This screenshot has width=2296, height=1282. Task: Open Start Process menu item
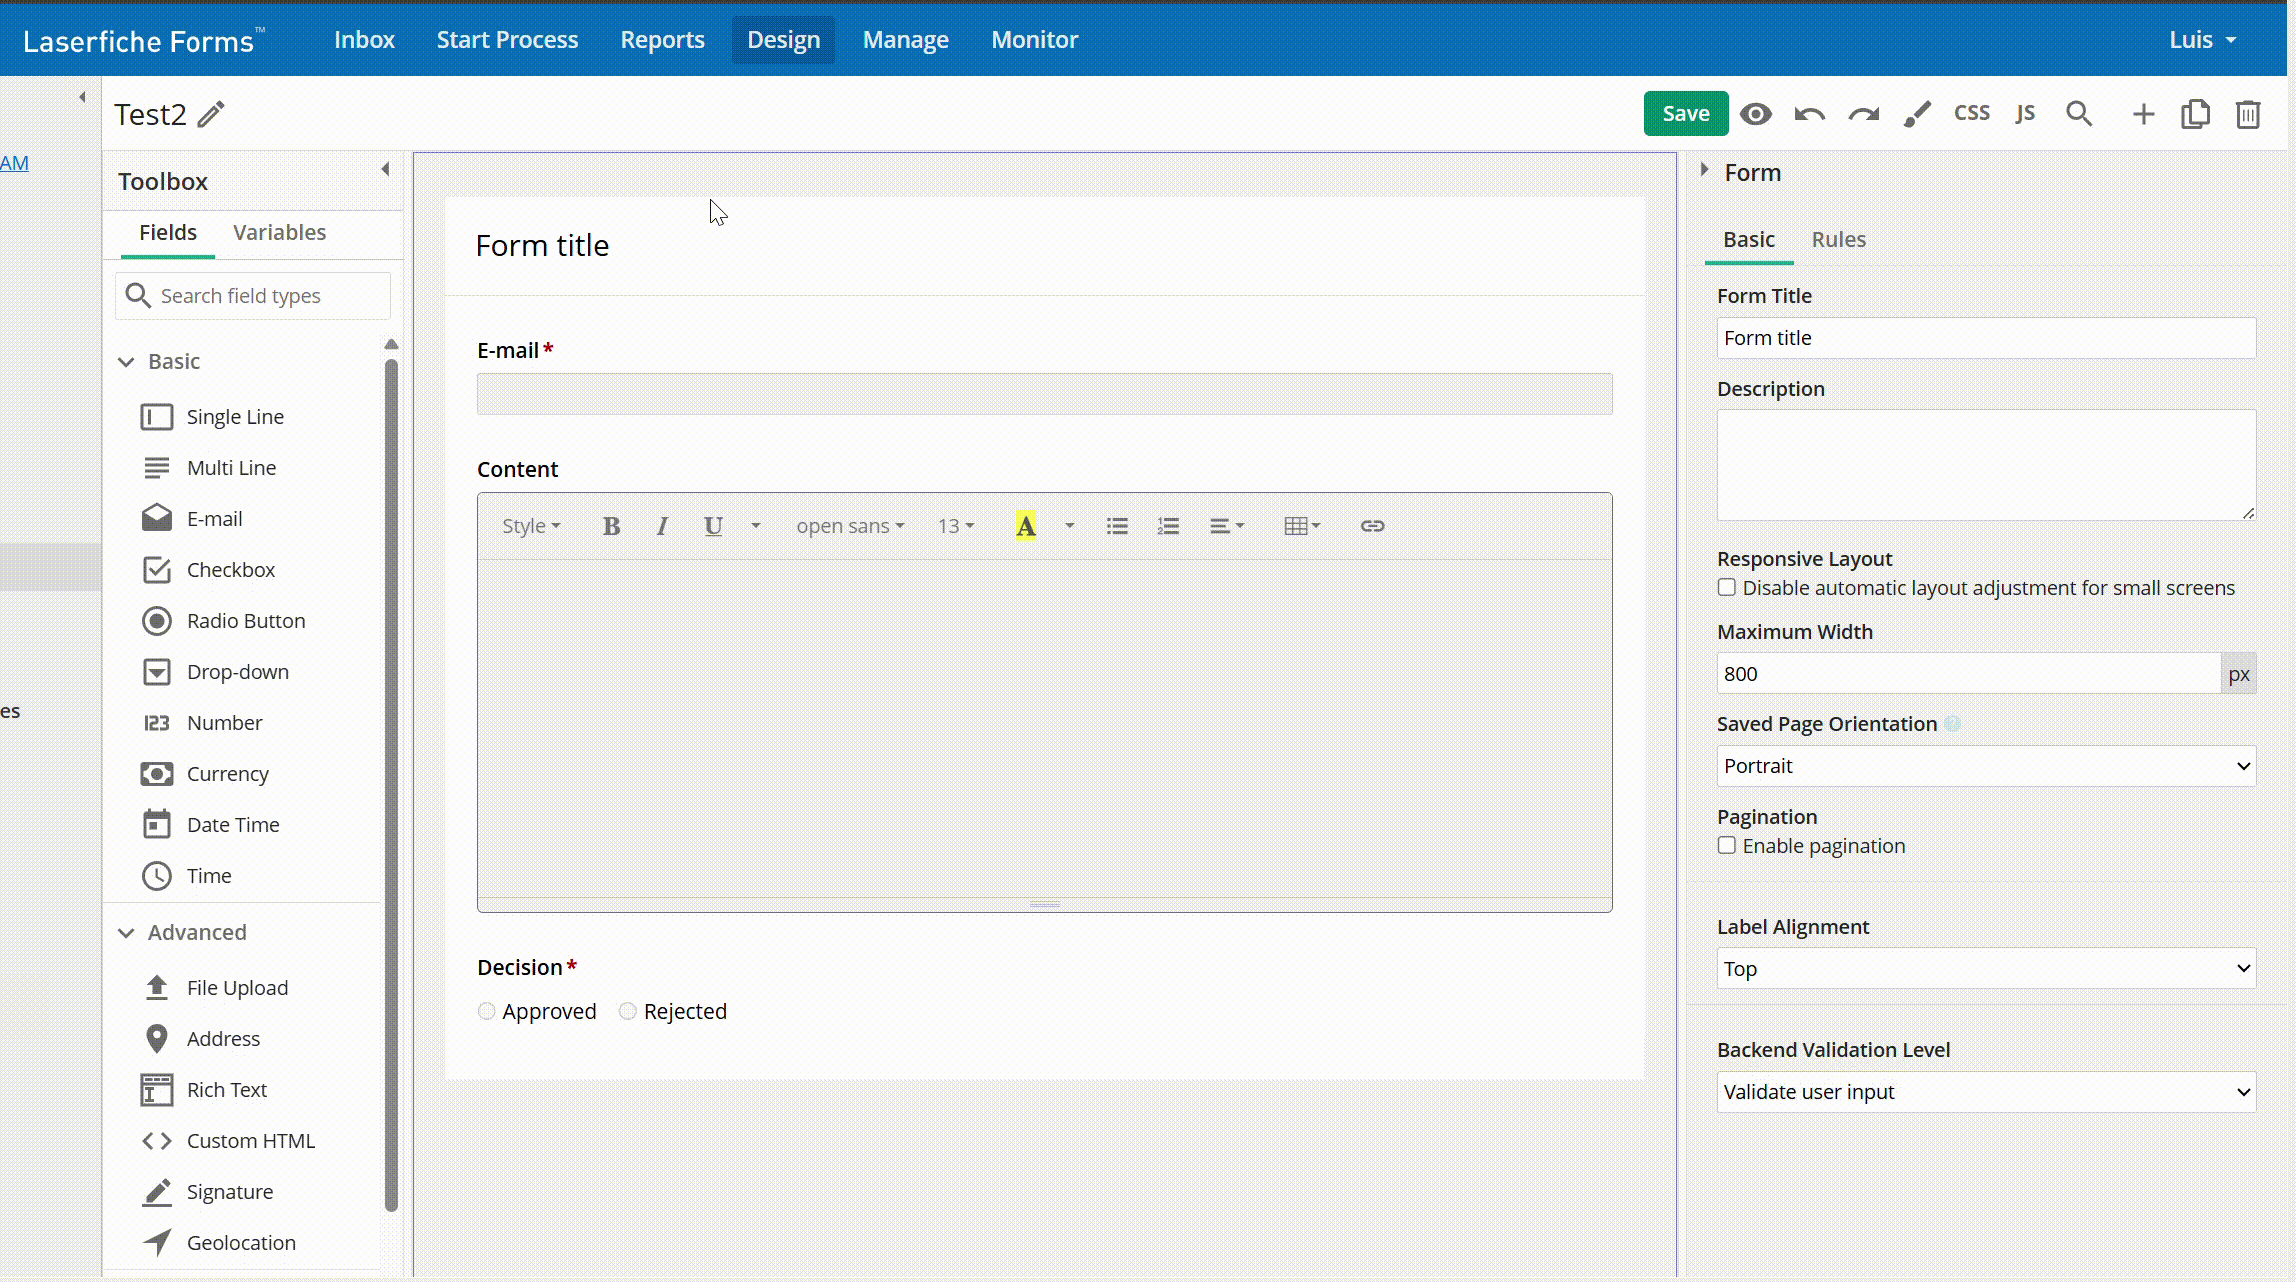[507, 40]
